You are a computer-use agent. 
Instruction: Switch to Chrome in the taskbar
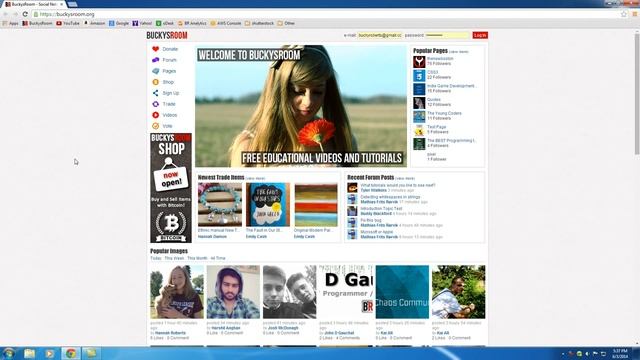point(71,353)
